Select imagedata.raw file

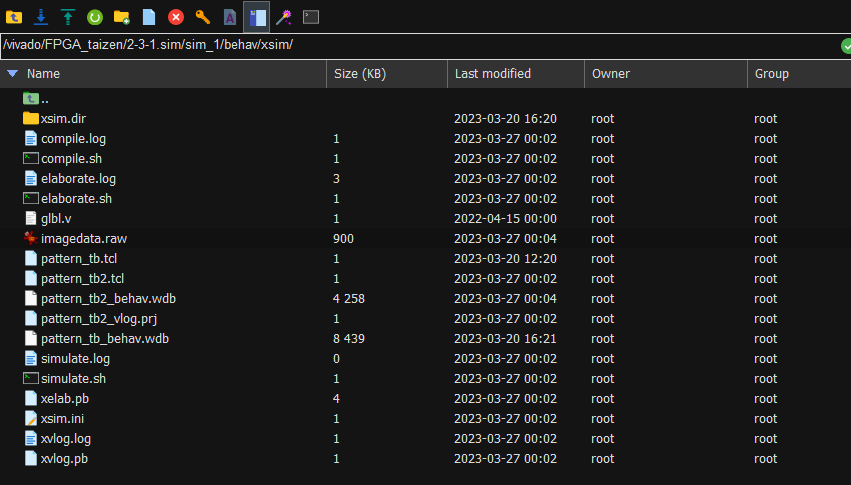pyautogui.click(x=426, y=239)
